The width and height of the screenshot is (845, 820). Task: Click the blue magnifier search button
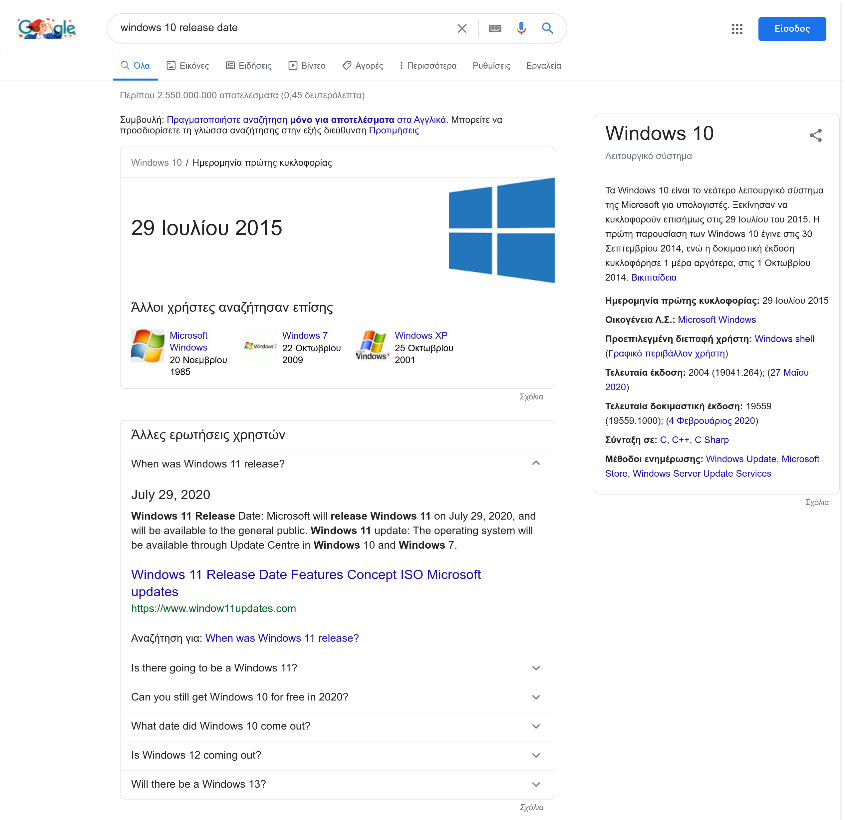point(548,29)
